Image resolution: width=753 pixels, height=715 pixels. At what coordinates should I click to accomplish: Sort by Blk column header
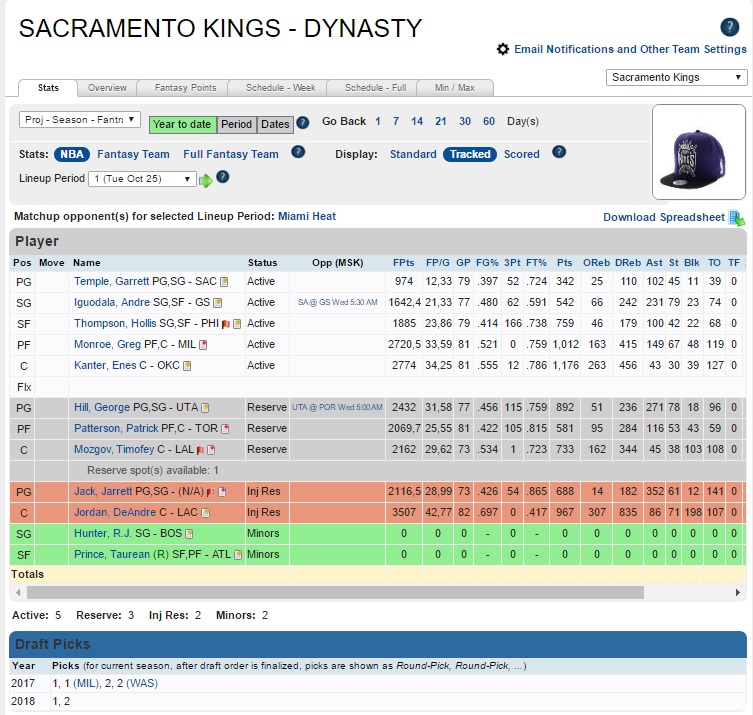point(692,263)
